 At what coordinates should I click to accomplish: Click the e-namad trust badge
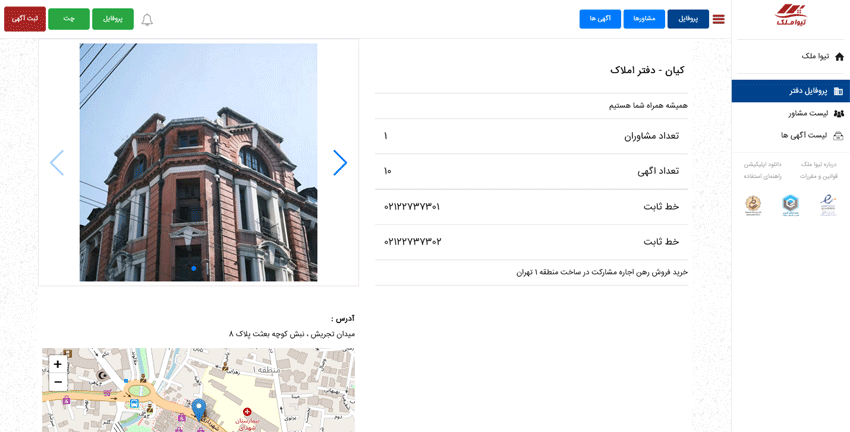click(x=827, y=205)
